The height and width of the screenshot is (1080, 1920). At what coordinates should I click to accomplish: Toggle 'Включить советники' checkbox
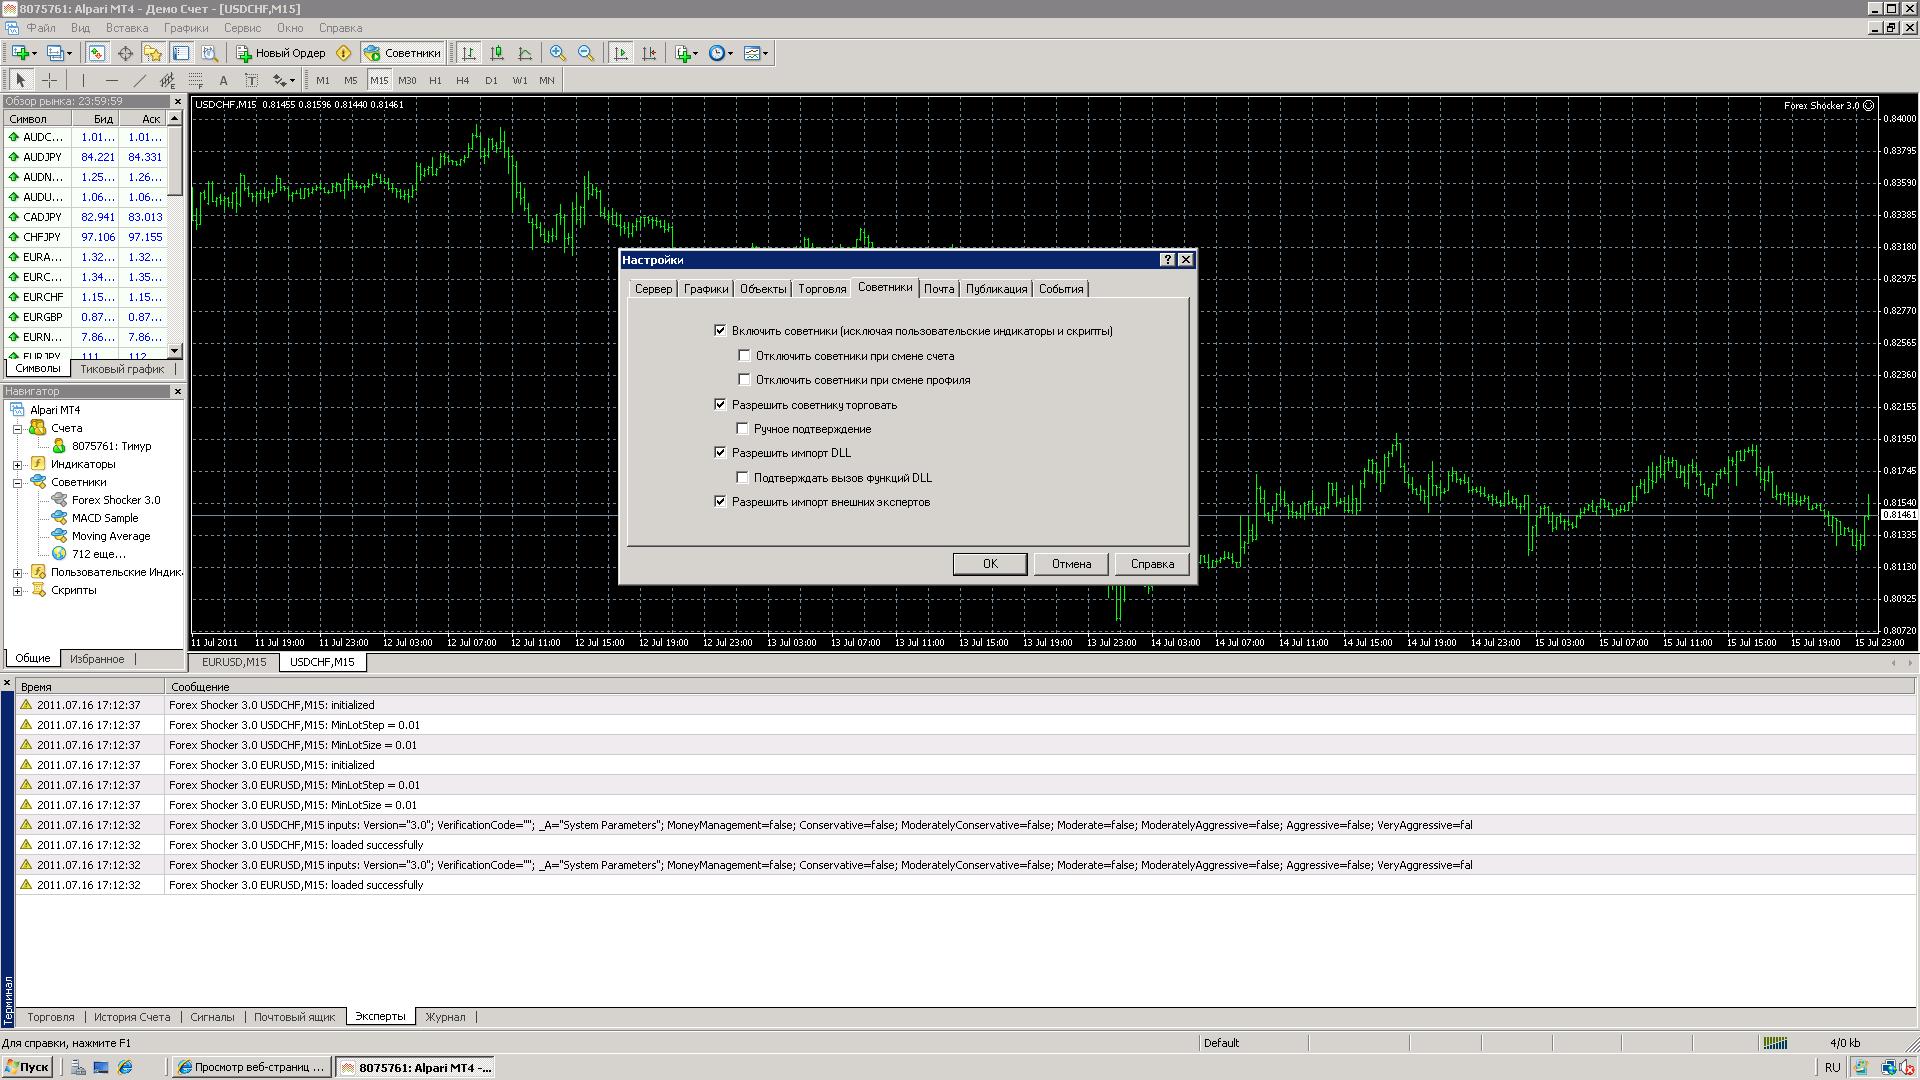720,330
